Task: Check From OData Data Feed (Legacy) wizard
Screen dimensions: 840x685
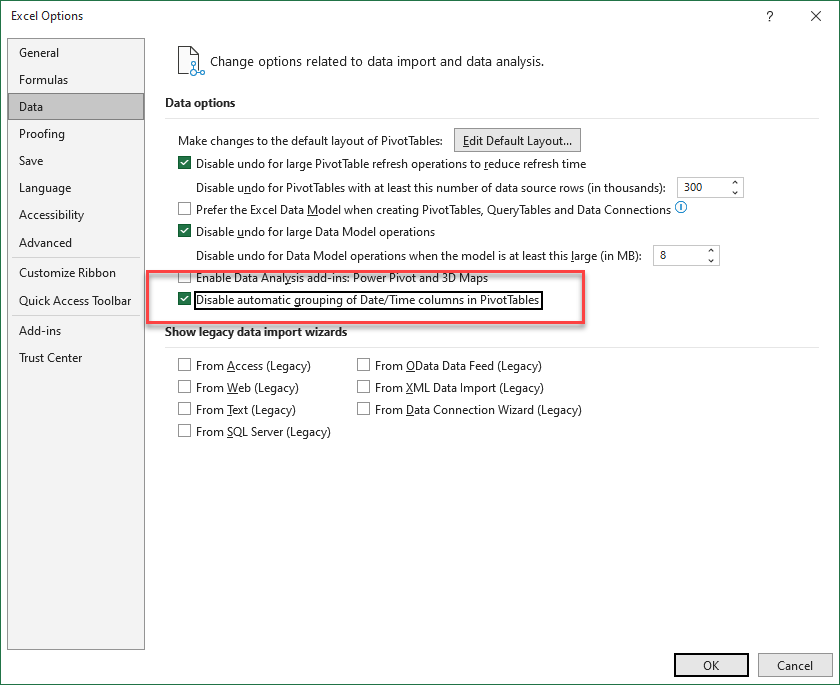Action: (x=364, y=366)
